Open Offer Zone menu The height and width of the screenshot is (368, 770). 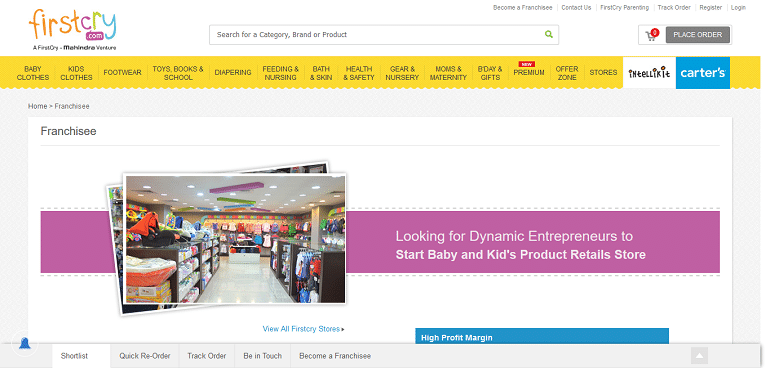(567, 73)
